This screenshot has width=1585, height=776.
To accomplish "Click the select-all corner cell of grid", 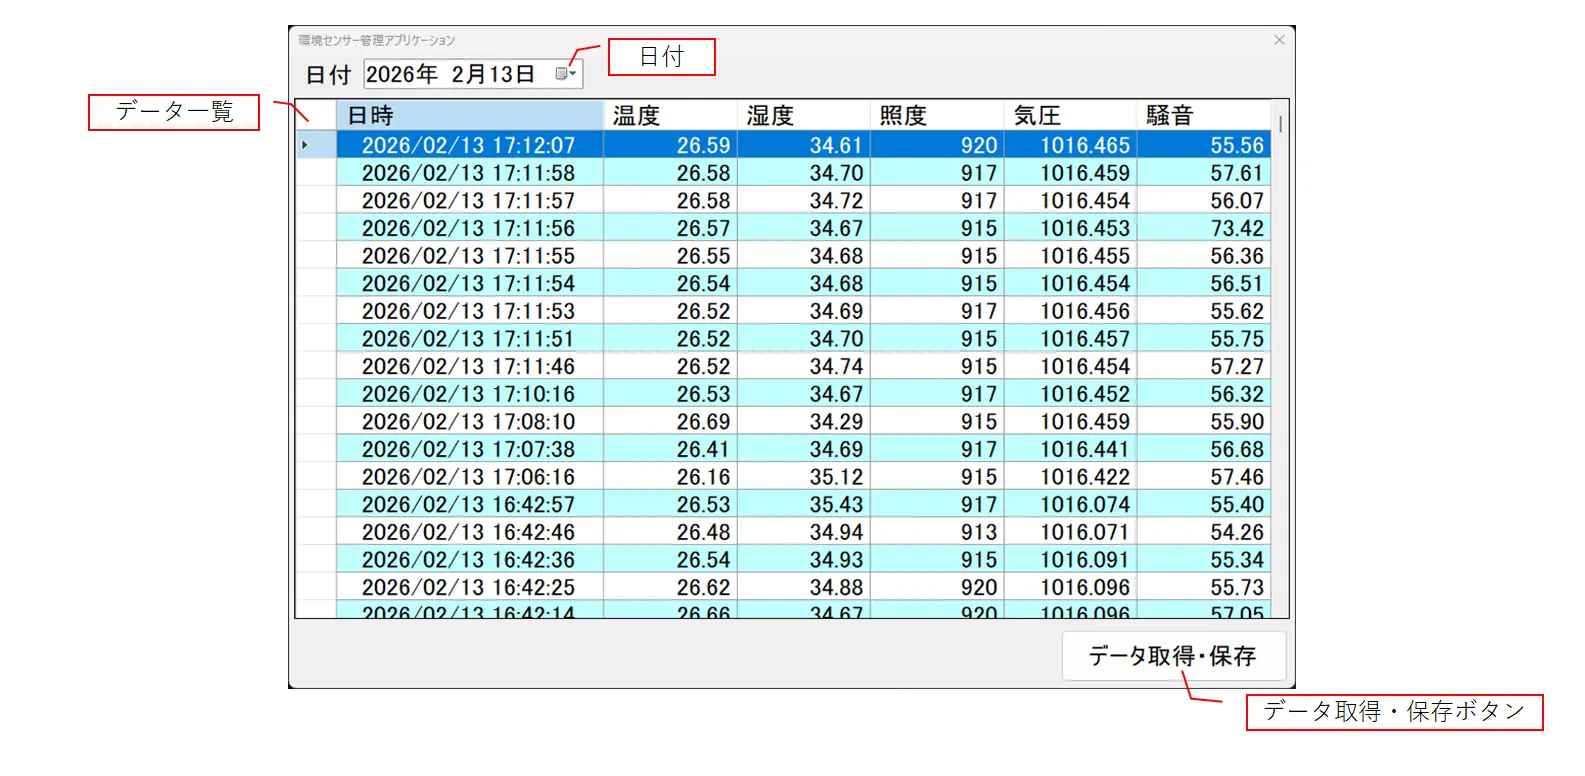I will pos(315,116).
